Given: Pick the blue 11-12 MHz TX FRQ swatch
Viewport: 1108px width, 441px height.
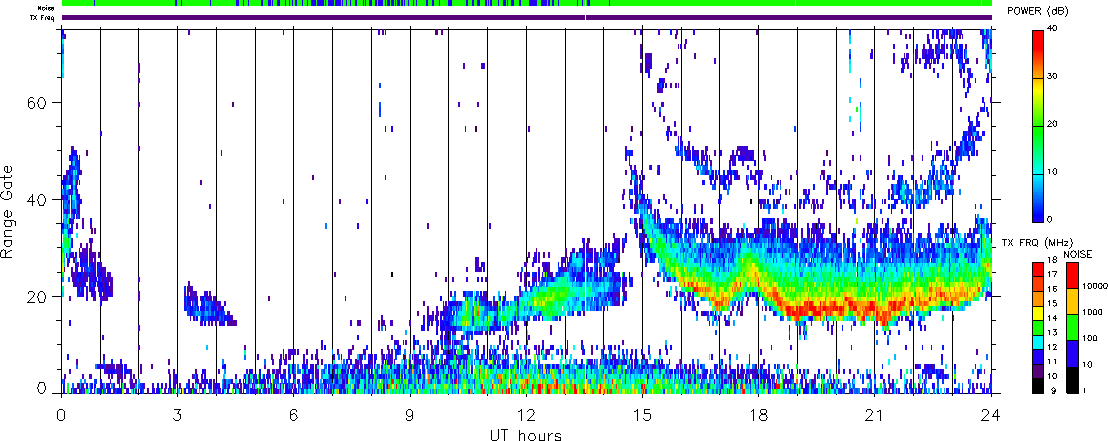Looking at the screenshot, I should coord(1037,356).
